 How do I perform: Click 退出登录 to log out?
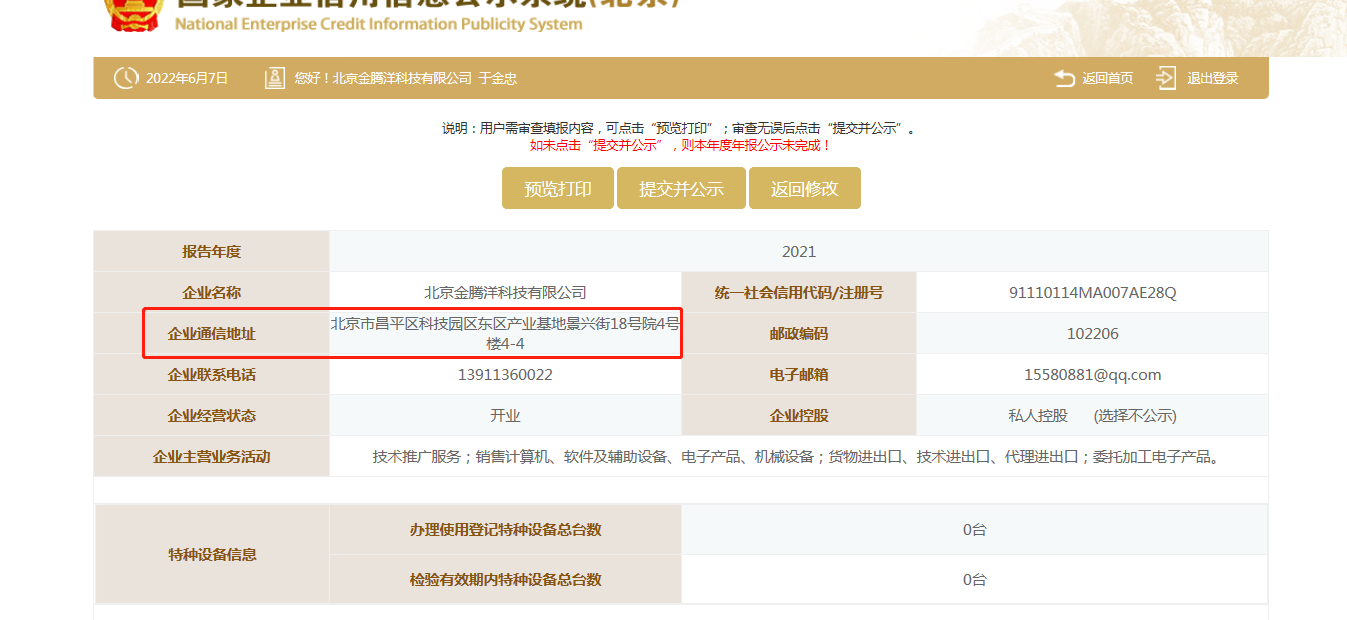tap(1213, 78)
